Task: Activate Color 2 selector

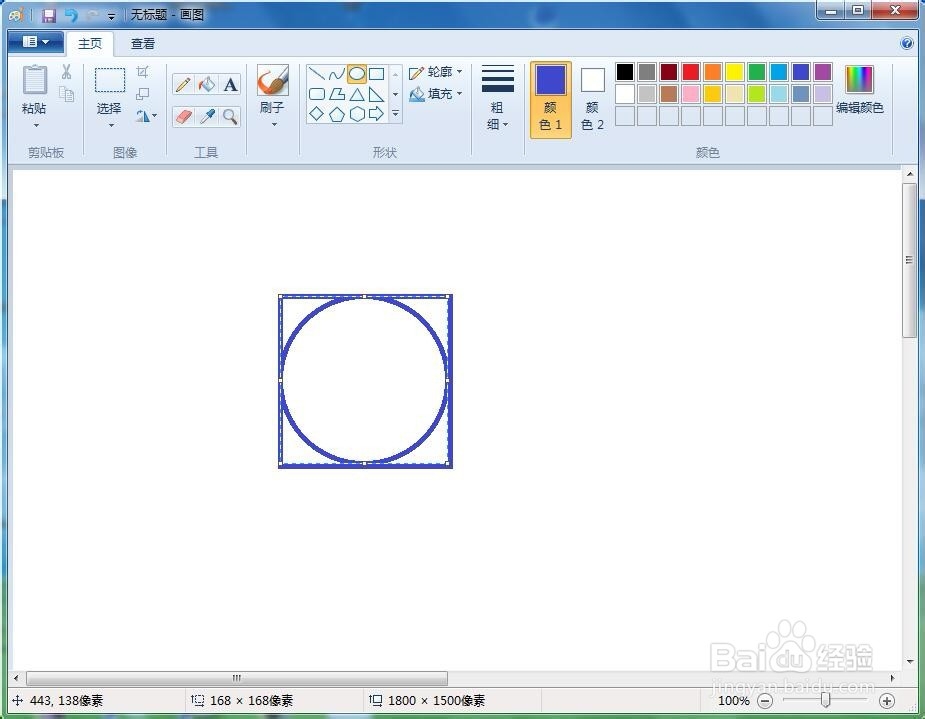Action: click(592, 100)
